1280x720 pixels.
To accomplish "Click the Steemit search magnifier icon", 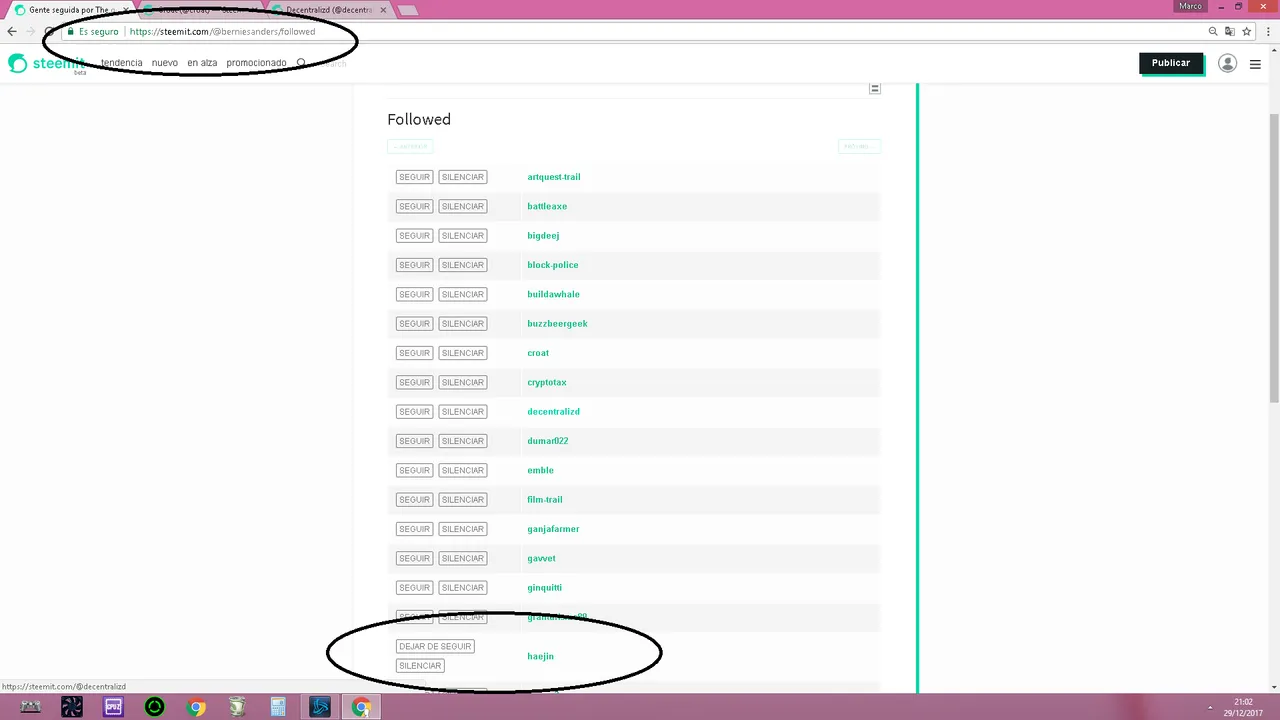I will tap(301, 63).
